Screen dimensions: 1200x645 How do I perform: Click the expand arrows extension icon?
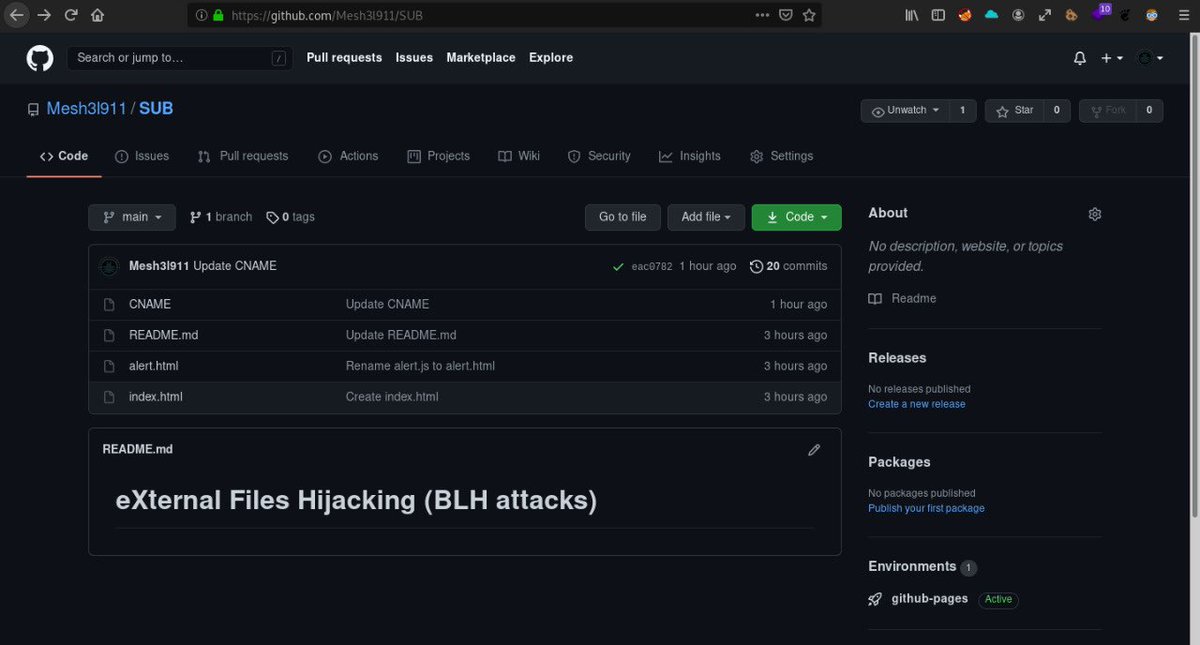click(1045, 15)
